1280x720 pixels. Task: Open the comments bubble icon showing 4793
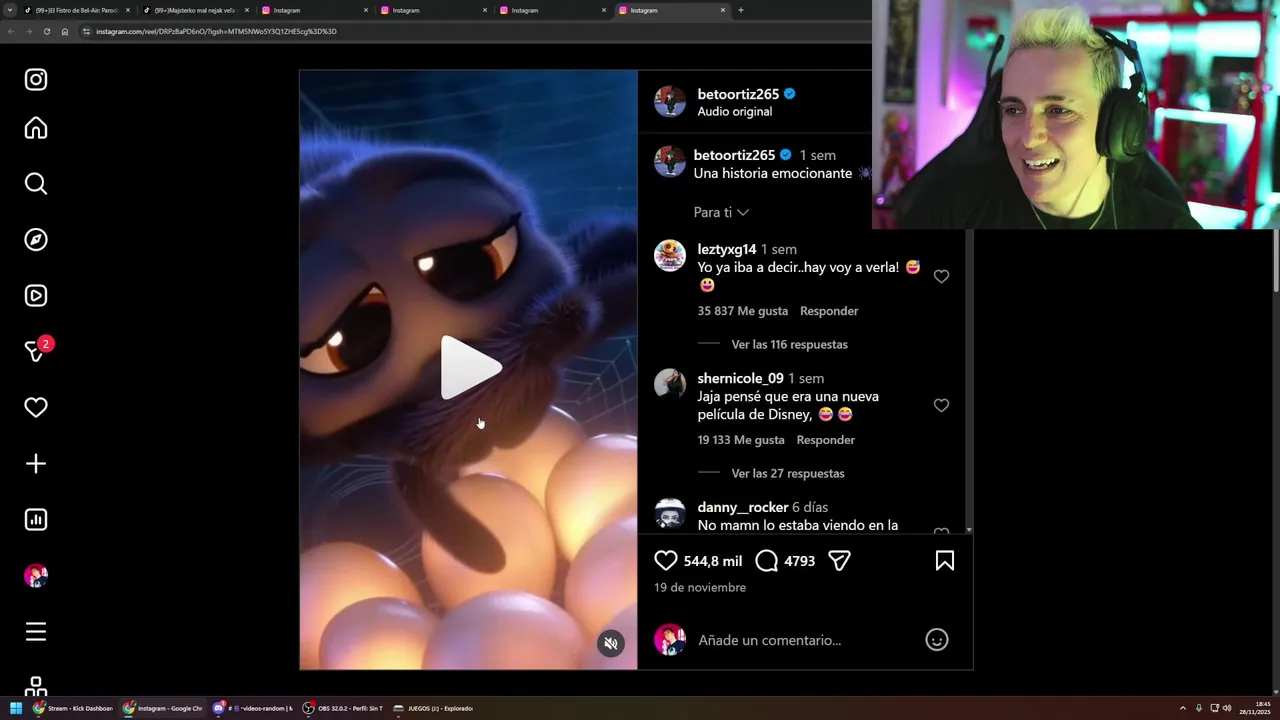click(767, 561)
